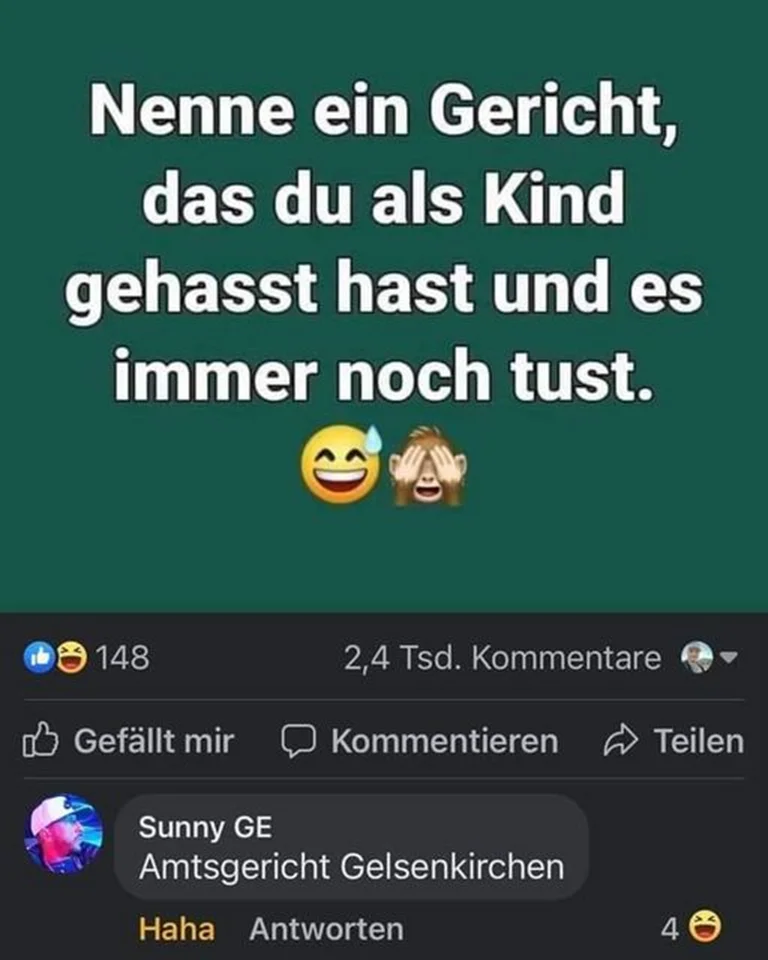Open the 148 reactions count list
The width and height of the screenshot is (768, 960).
[122, 658]
